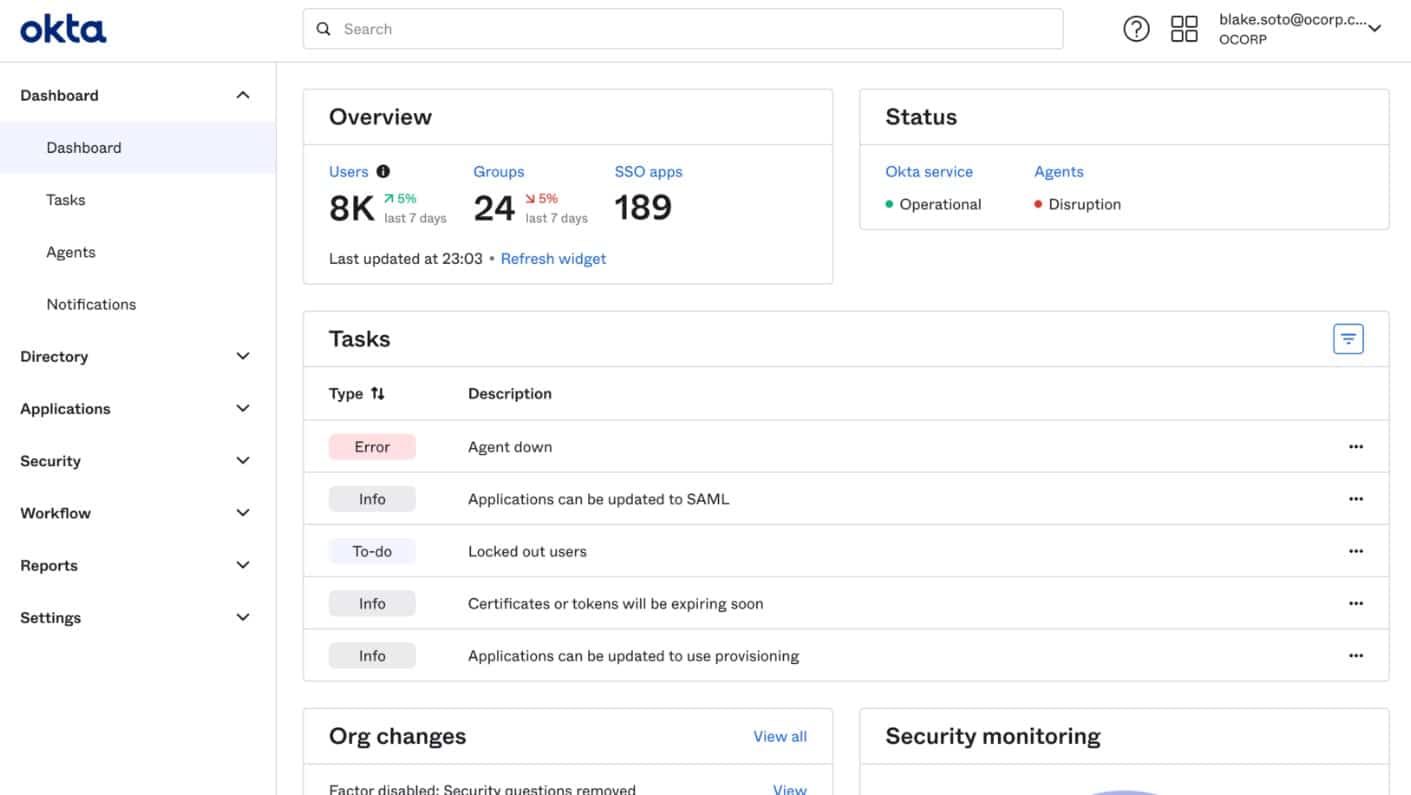The width and height of the screenshot is (1411, 795).
Task: Click the 8K users count
Action: (x=352, y=208)
